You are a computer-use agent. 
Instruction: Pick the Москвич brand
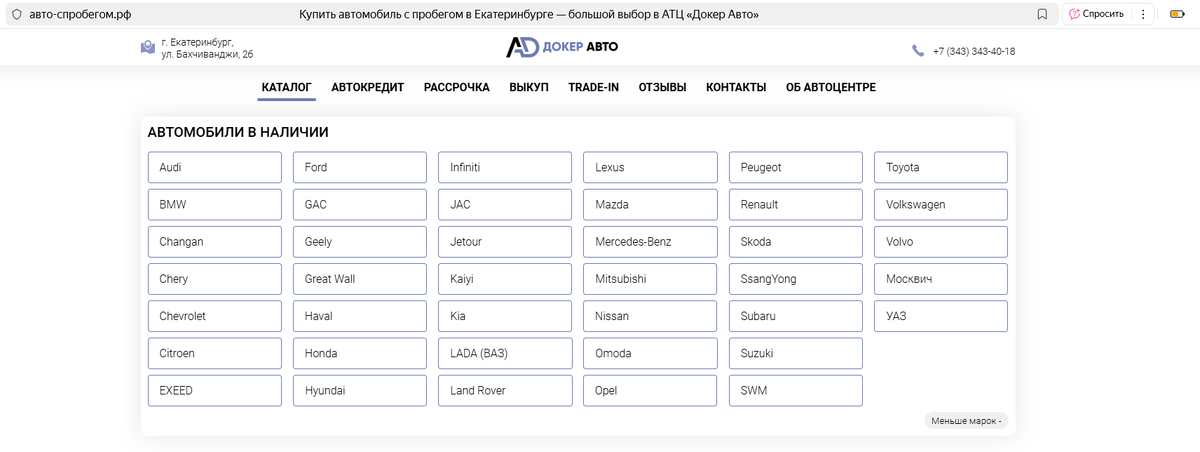coord(941,279)
